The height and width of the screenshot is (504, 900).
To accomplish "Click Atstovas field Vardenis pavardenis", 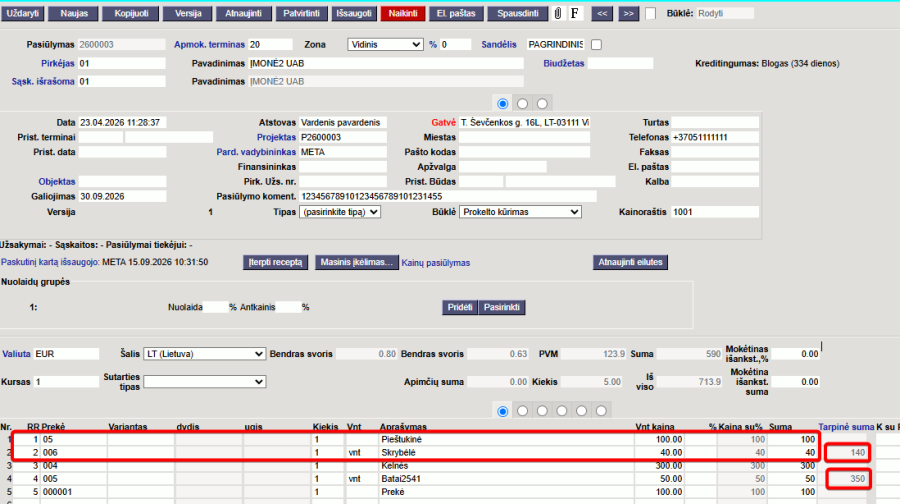I will click(343, 123).
